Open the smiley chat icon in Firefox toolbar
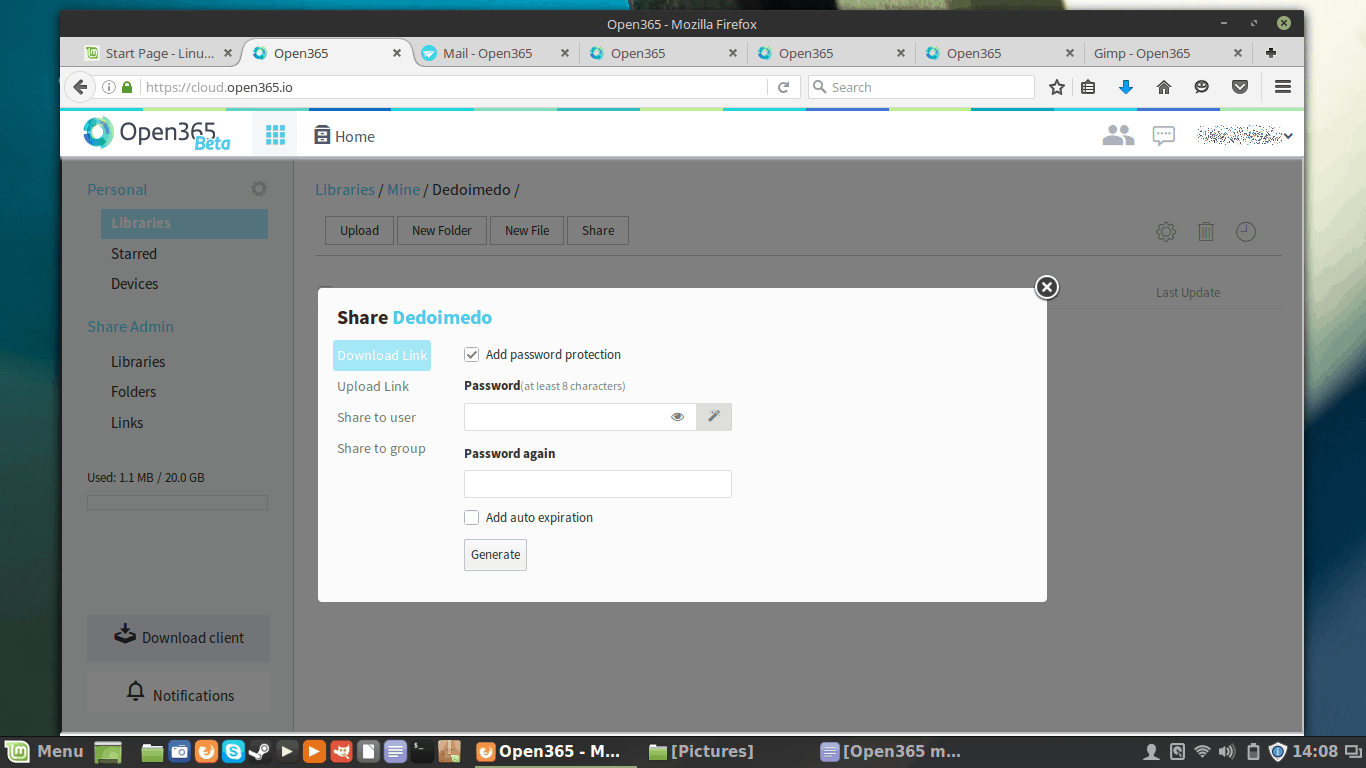Viewport: 1366px width, 768px height. click(x=1202, y=87)
